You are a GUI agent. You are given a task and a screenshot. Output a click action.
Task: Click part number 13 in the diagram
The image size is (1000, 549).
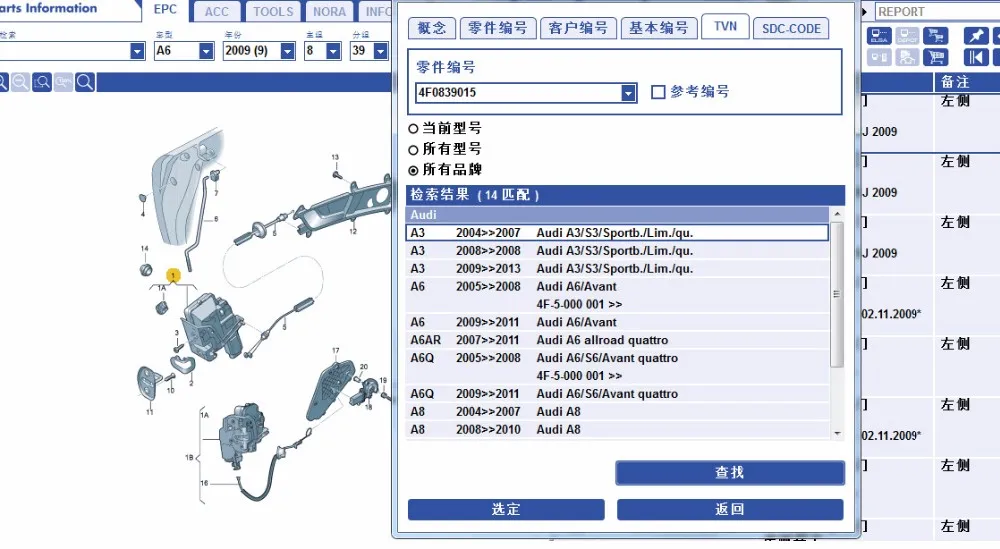[335, 157]
